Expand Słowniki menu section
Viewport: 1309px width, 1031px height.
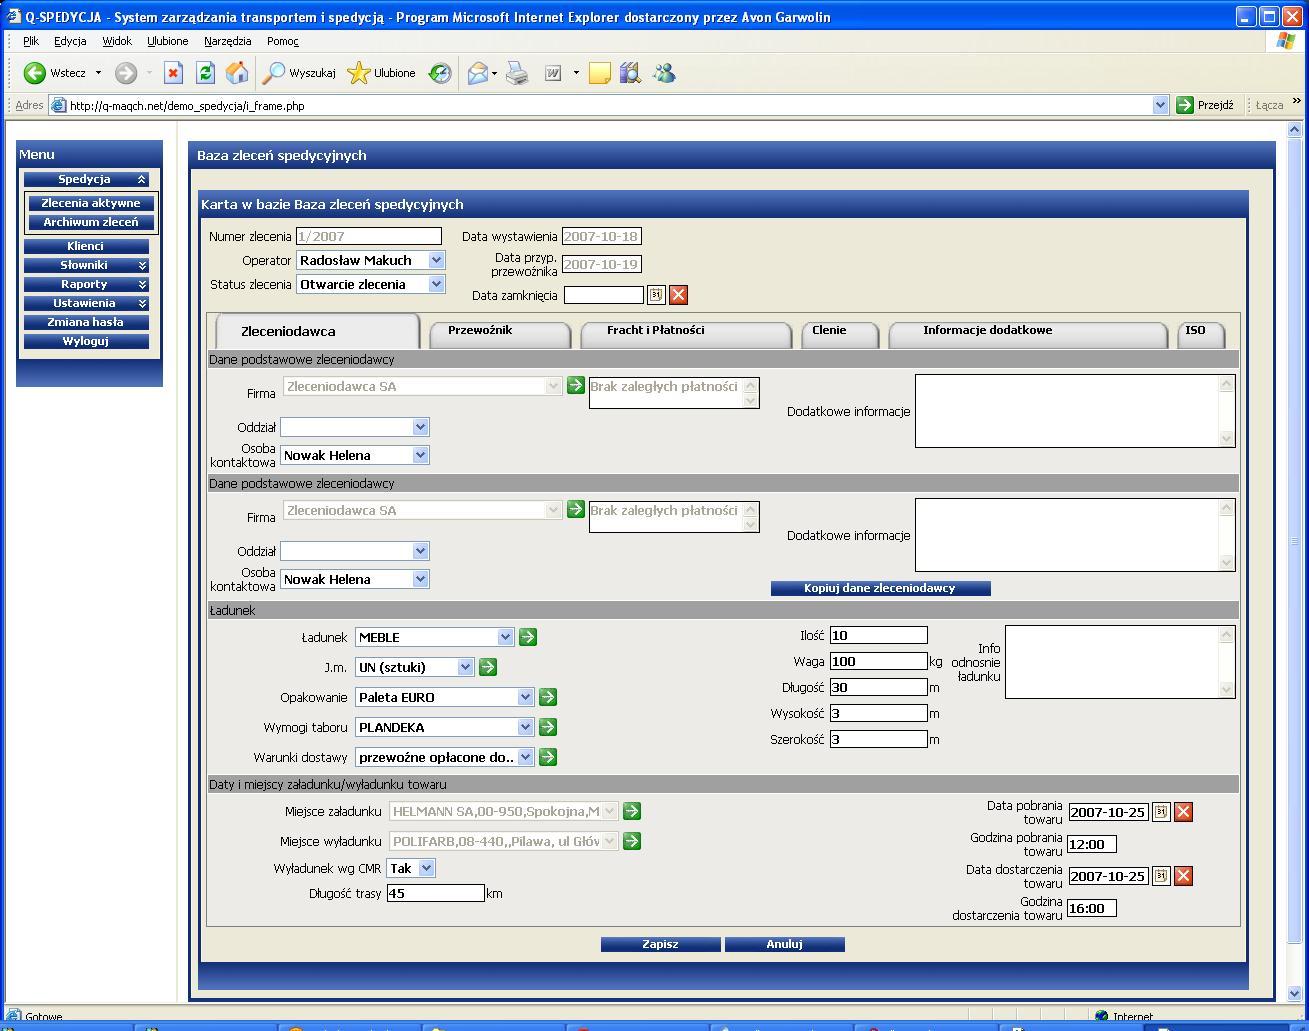[x=85, y=265]
